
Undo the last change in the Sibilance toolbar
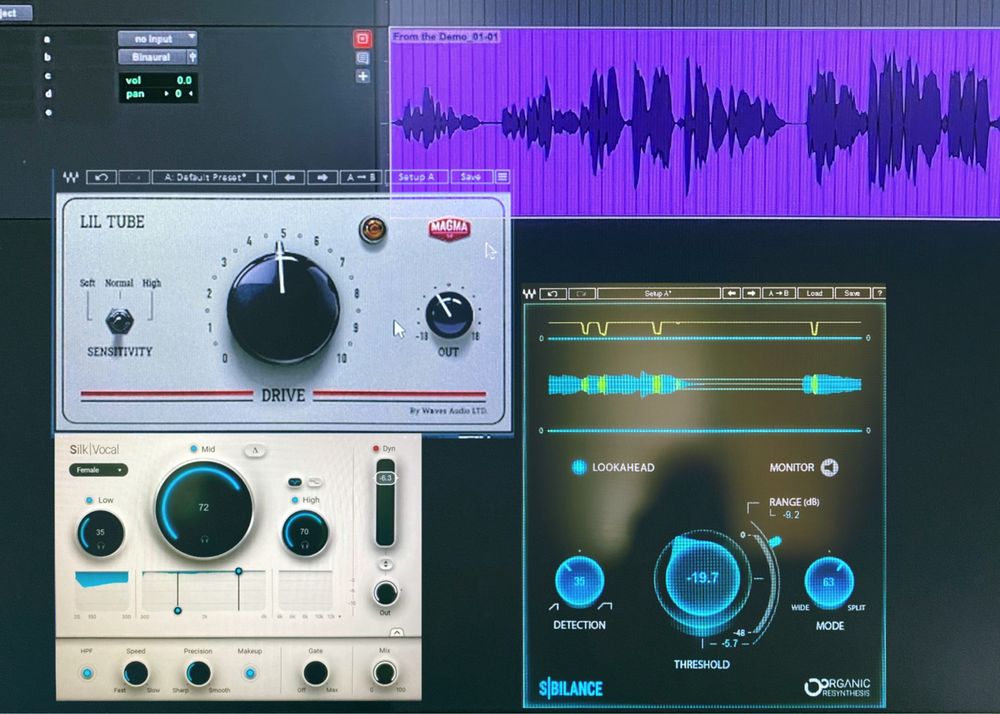(553, 293)
